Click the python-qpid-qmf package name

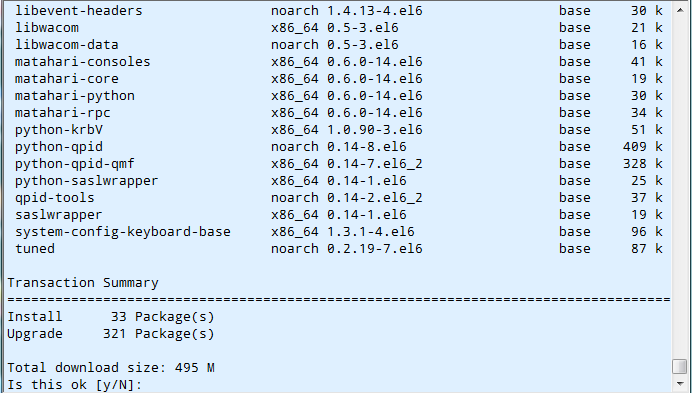click(75, 163)
